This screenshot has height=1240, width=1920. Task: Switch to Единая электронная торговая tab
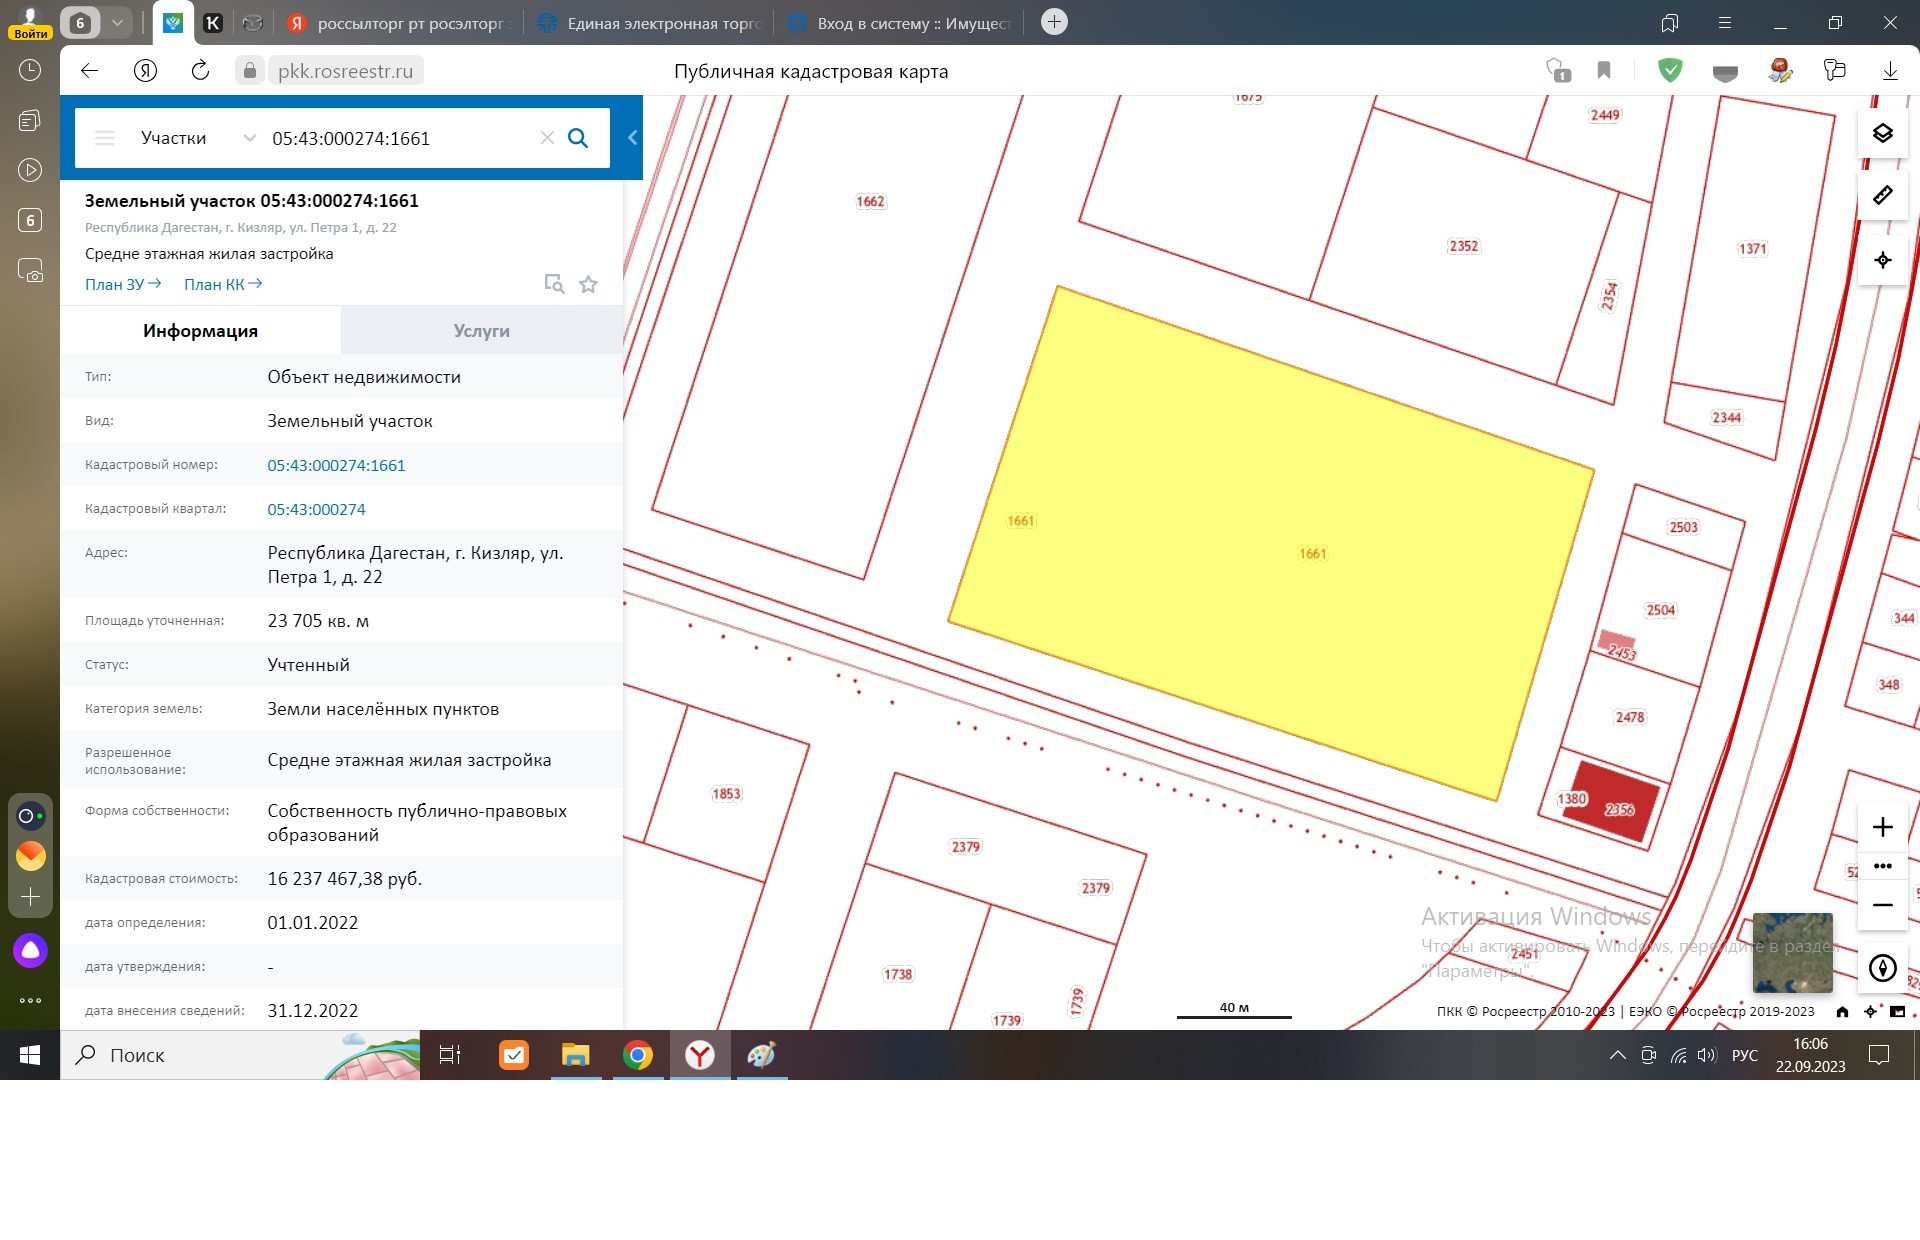tap(650, 23)
